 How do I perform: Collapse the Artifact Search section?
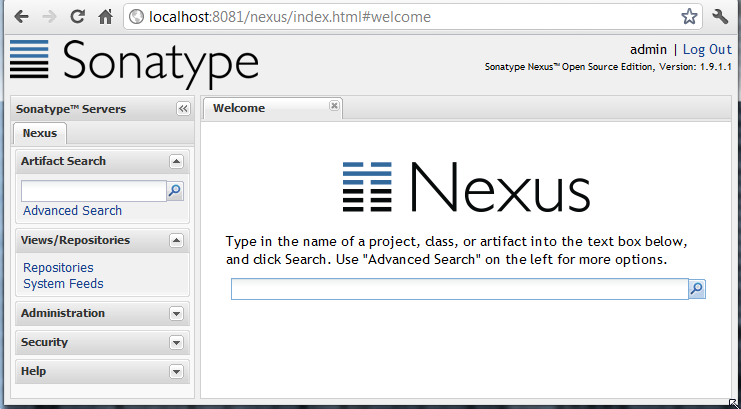coord(176,161)
